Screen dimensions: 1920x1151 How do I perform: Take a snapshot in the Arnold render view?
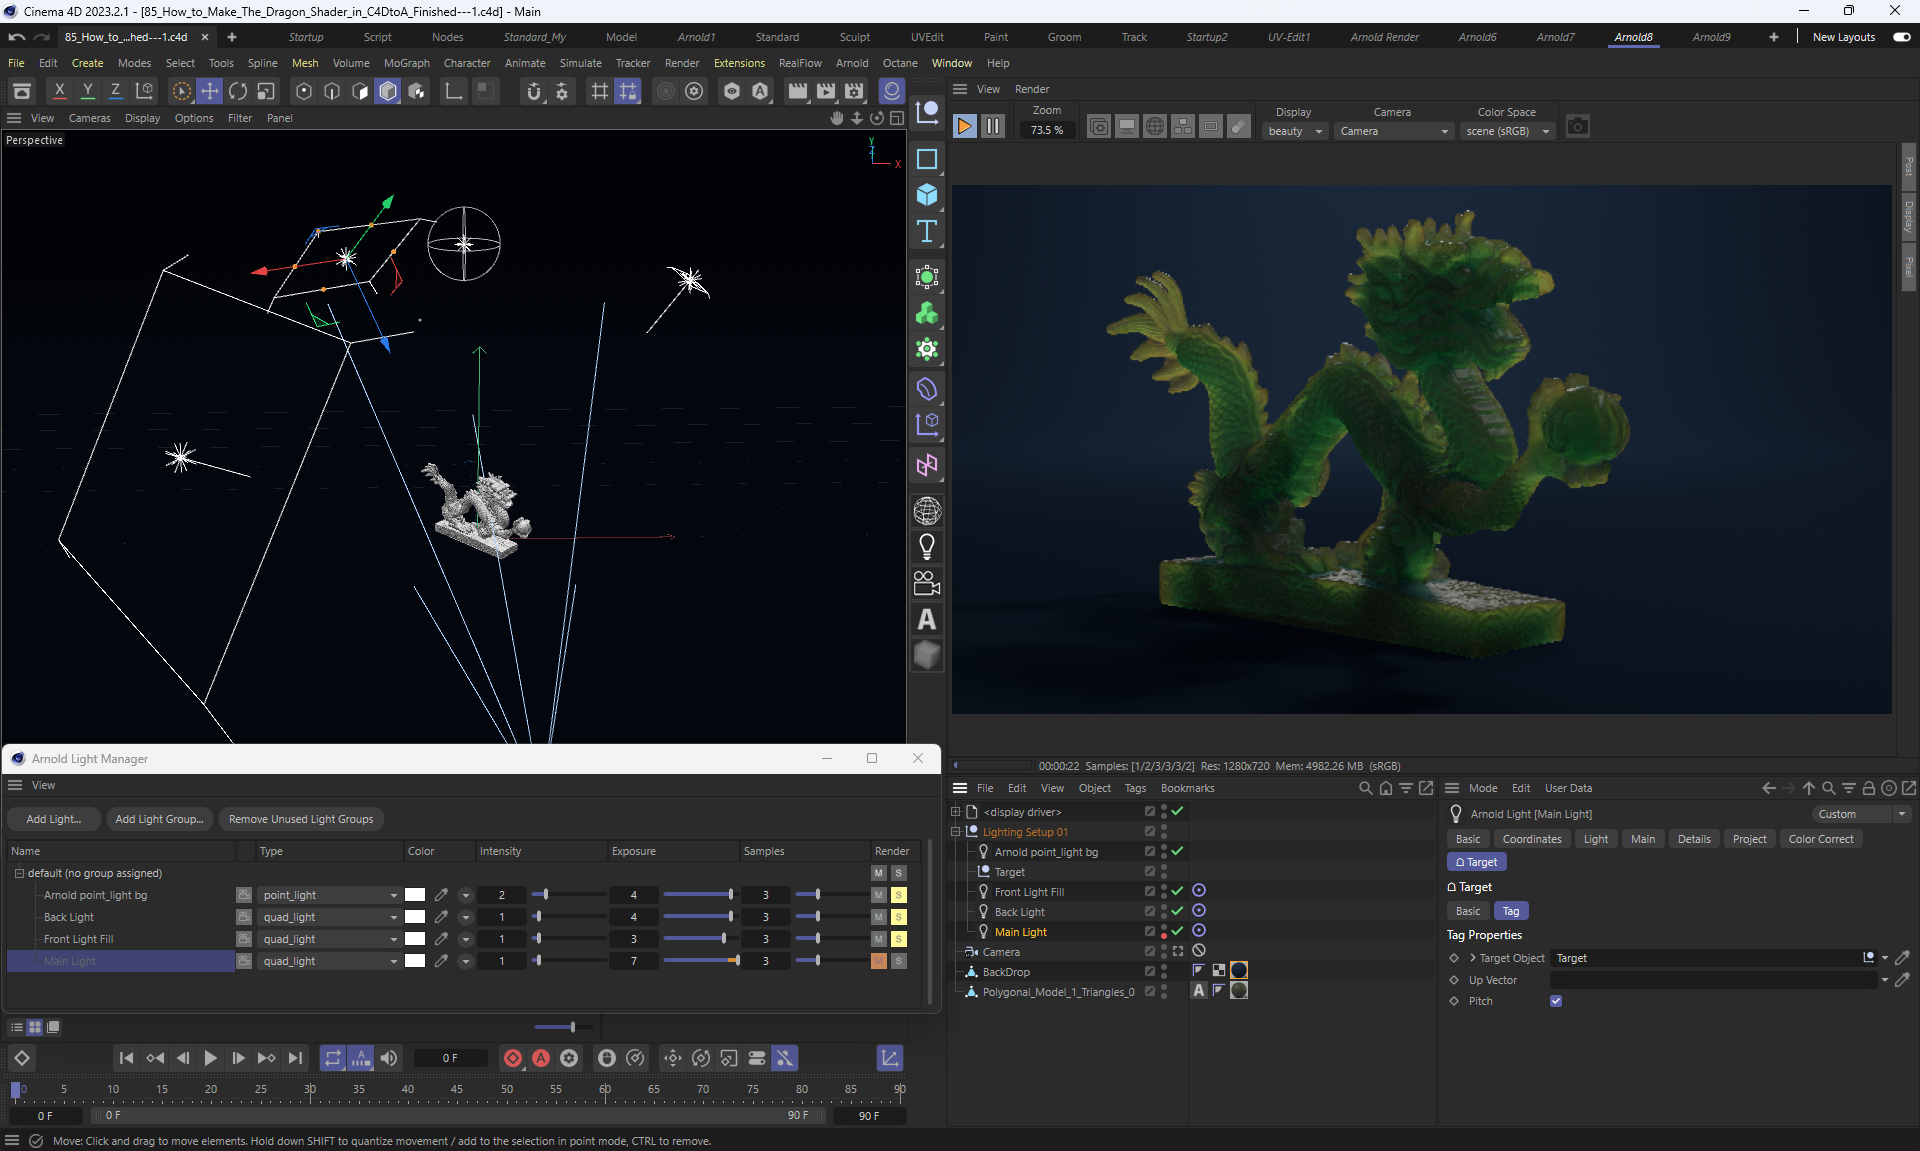[x=1577, y=126]
